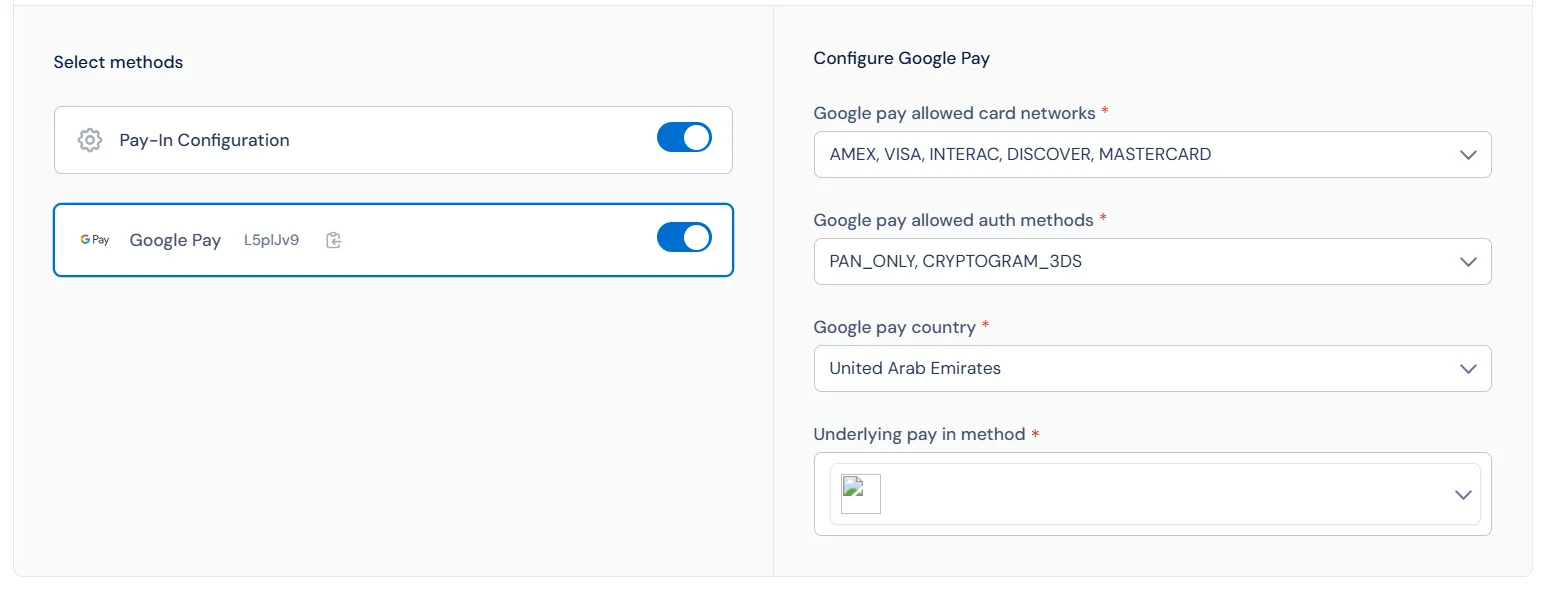1541x601 pixels.
Task: Click the Google Pay logo icon
Action: pyautogui.click(x=95, y=240)
